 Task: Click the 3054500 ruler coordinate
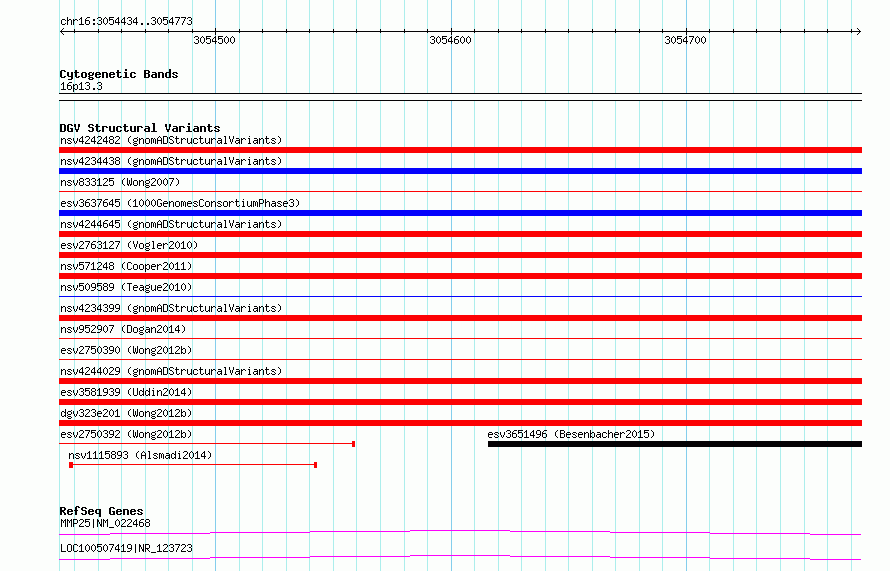214,40
